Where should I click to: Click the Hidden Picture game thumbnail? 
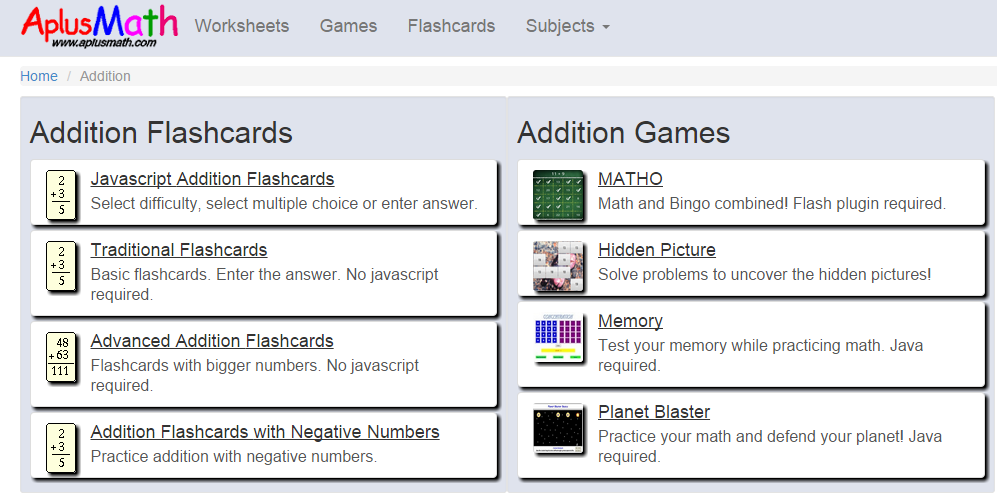click(x=558, y=266)
